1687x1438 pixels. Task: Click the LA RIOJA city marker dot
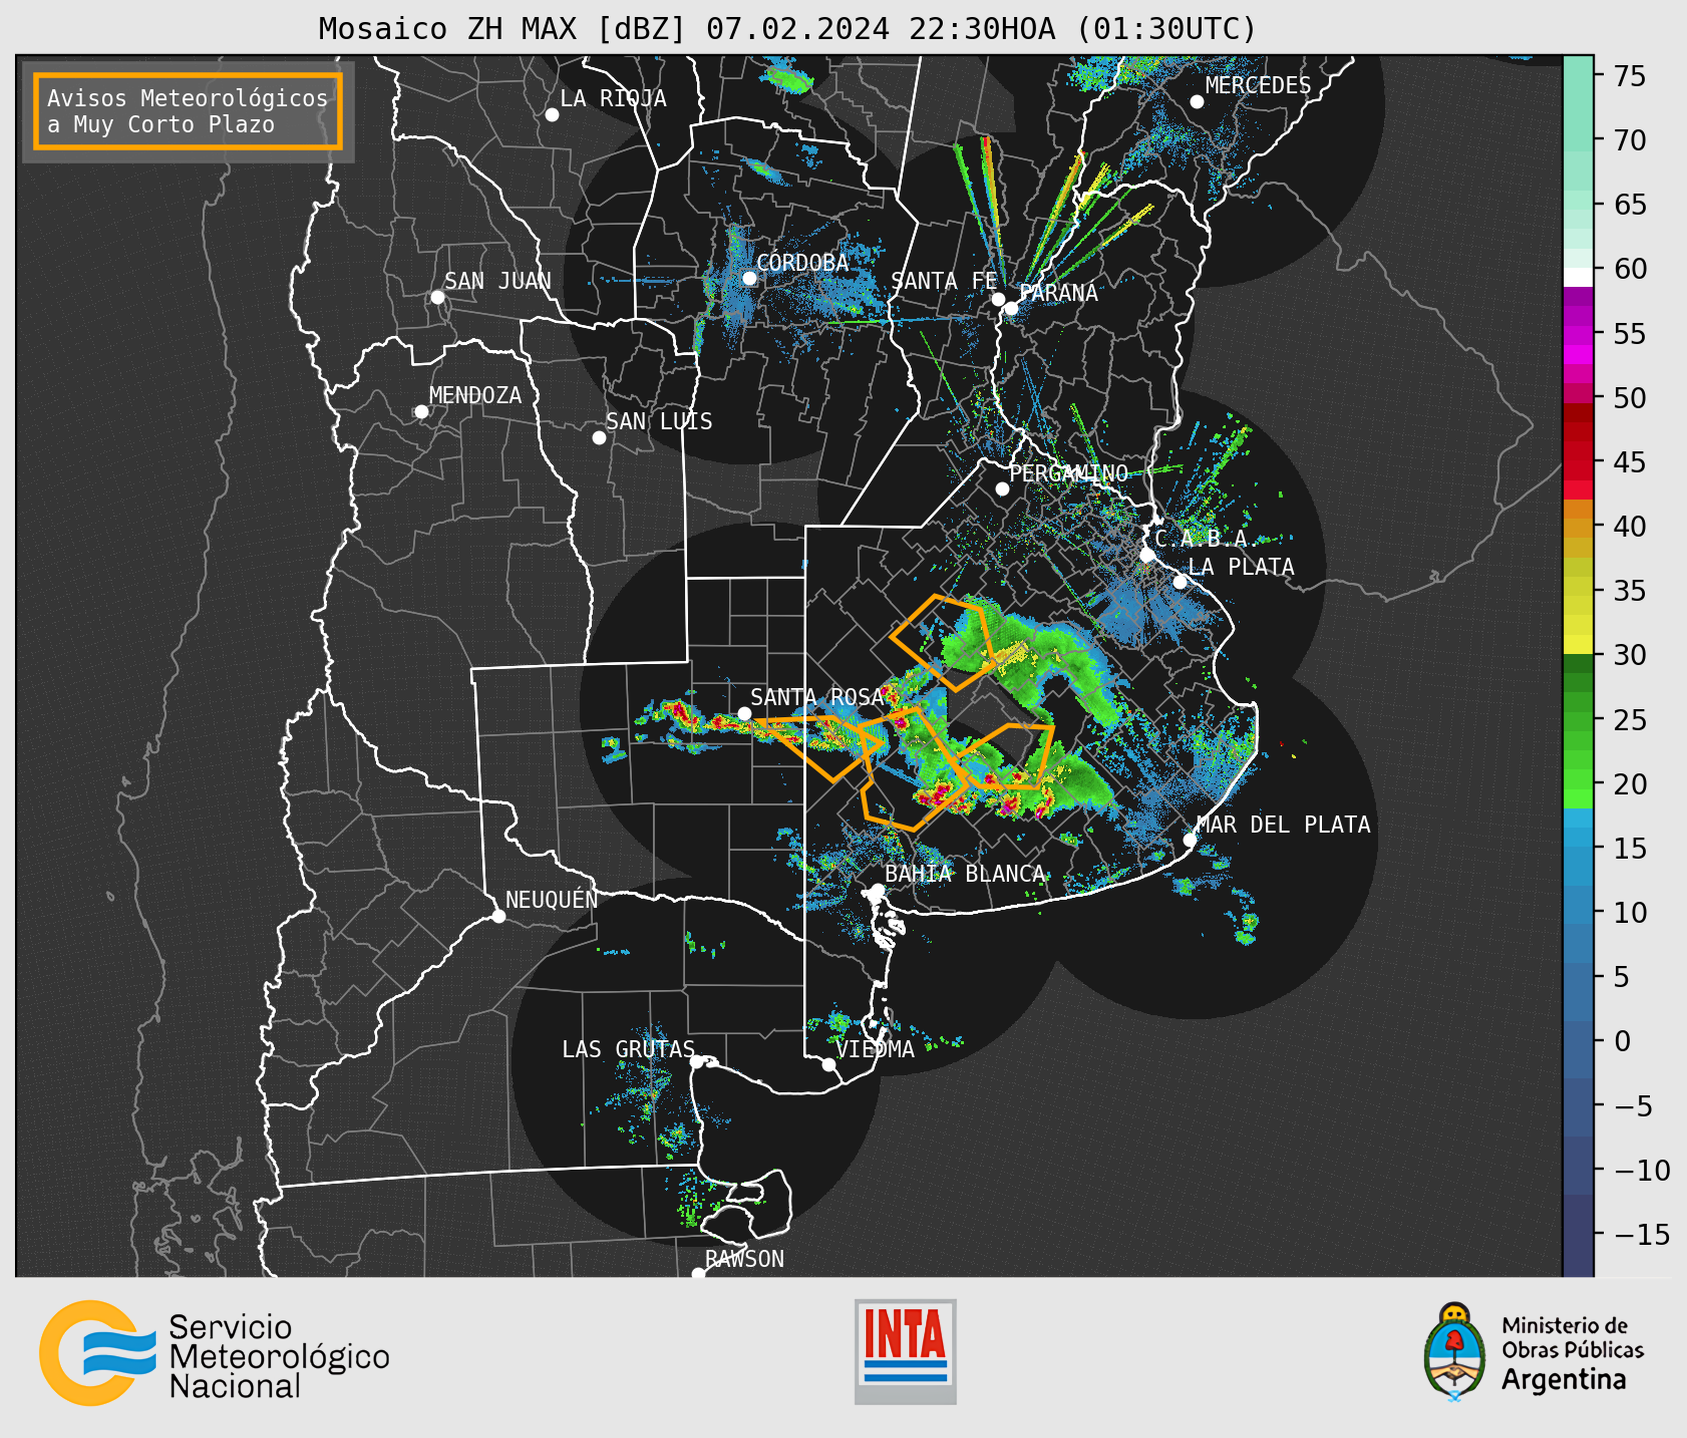point(552,115)
